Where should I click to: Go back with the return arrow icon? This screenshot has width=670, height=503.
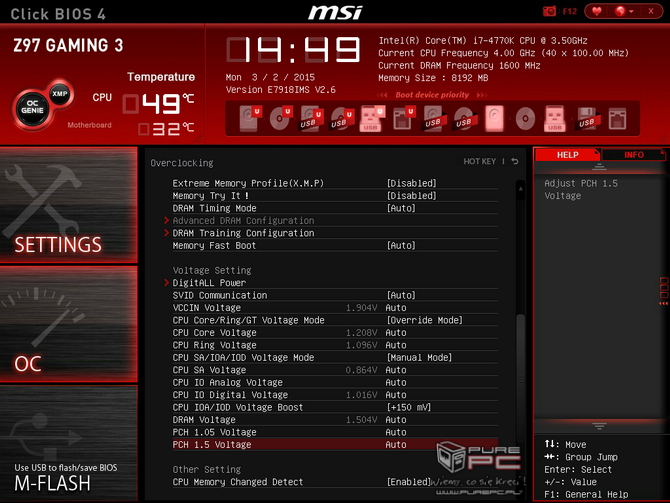(515, 162)
